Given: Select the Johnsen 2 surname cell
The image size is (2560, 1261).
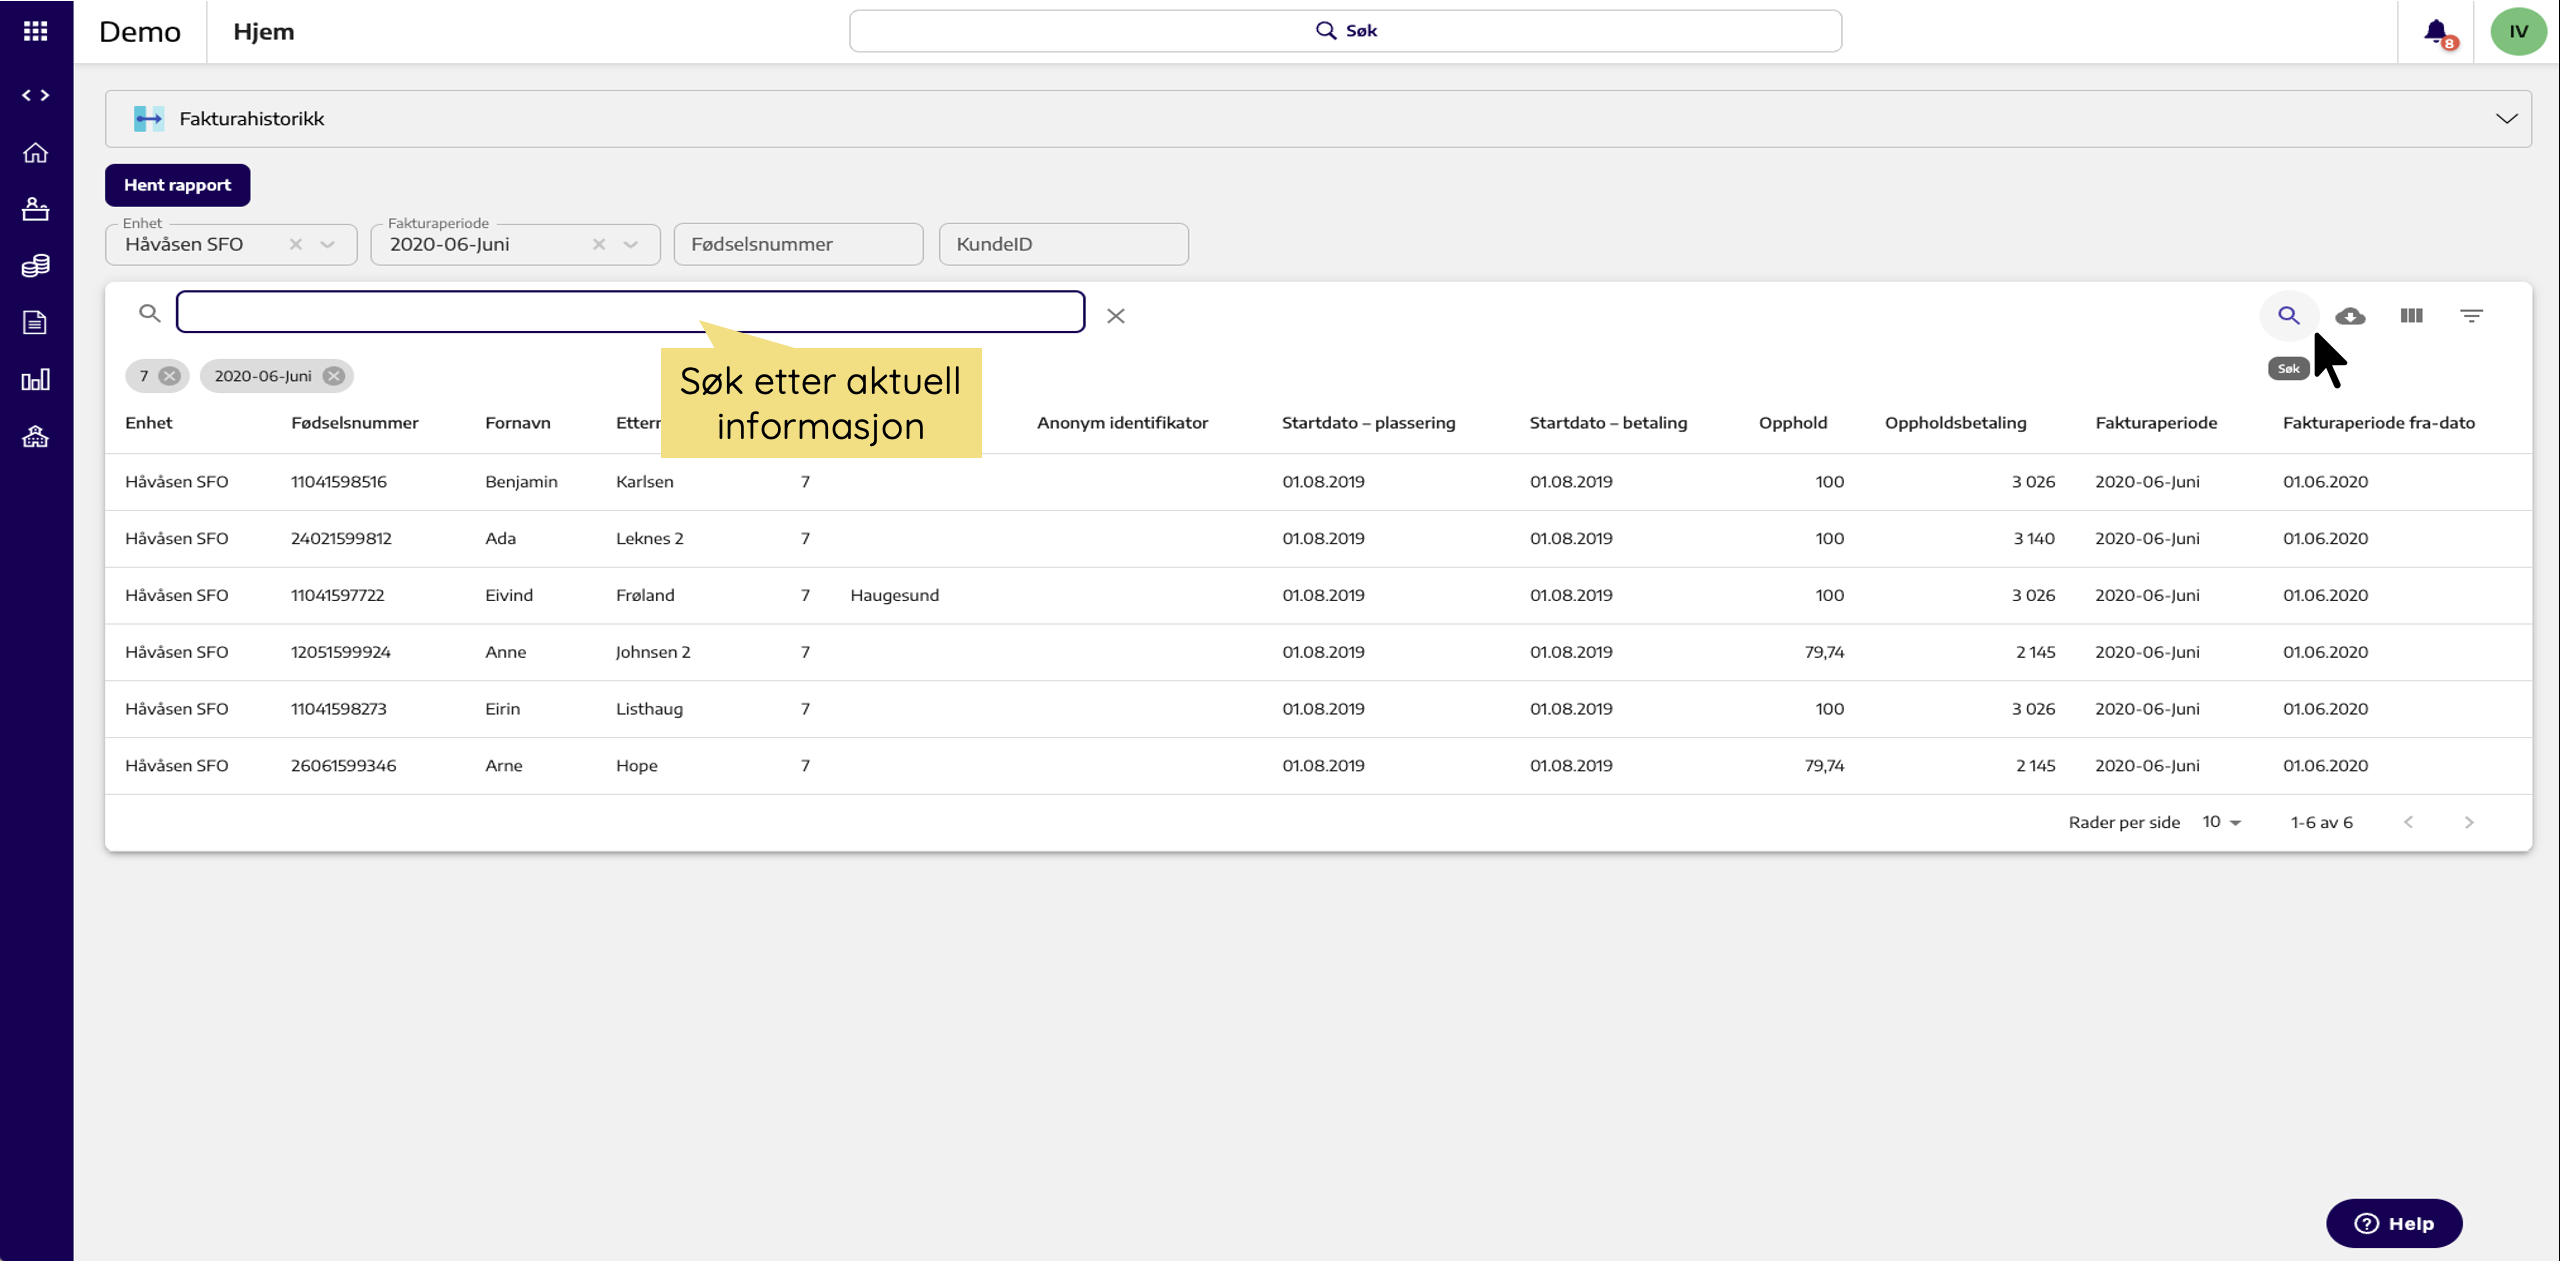Looking at the screenshot, I should 653,652.
